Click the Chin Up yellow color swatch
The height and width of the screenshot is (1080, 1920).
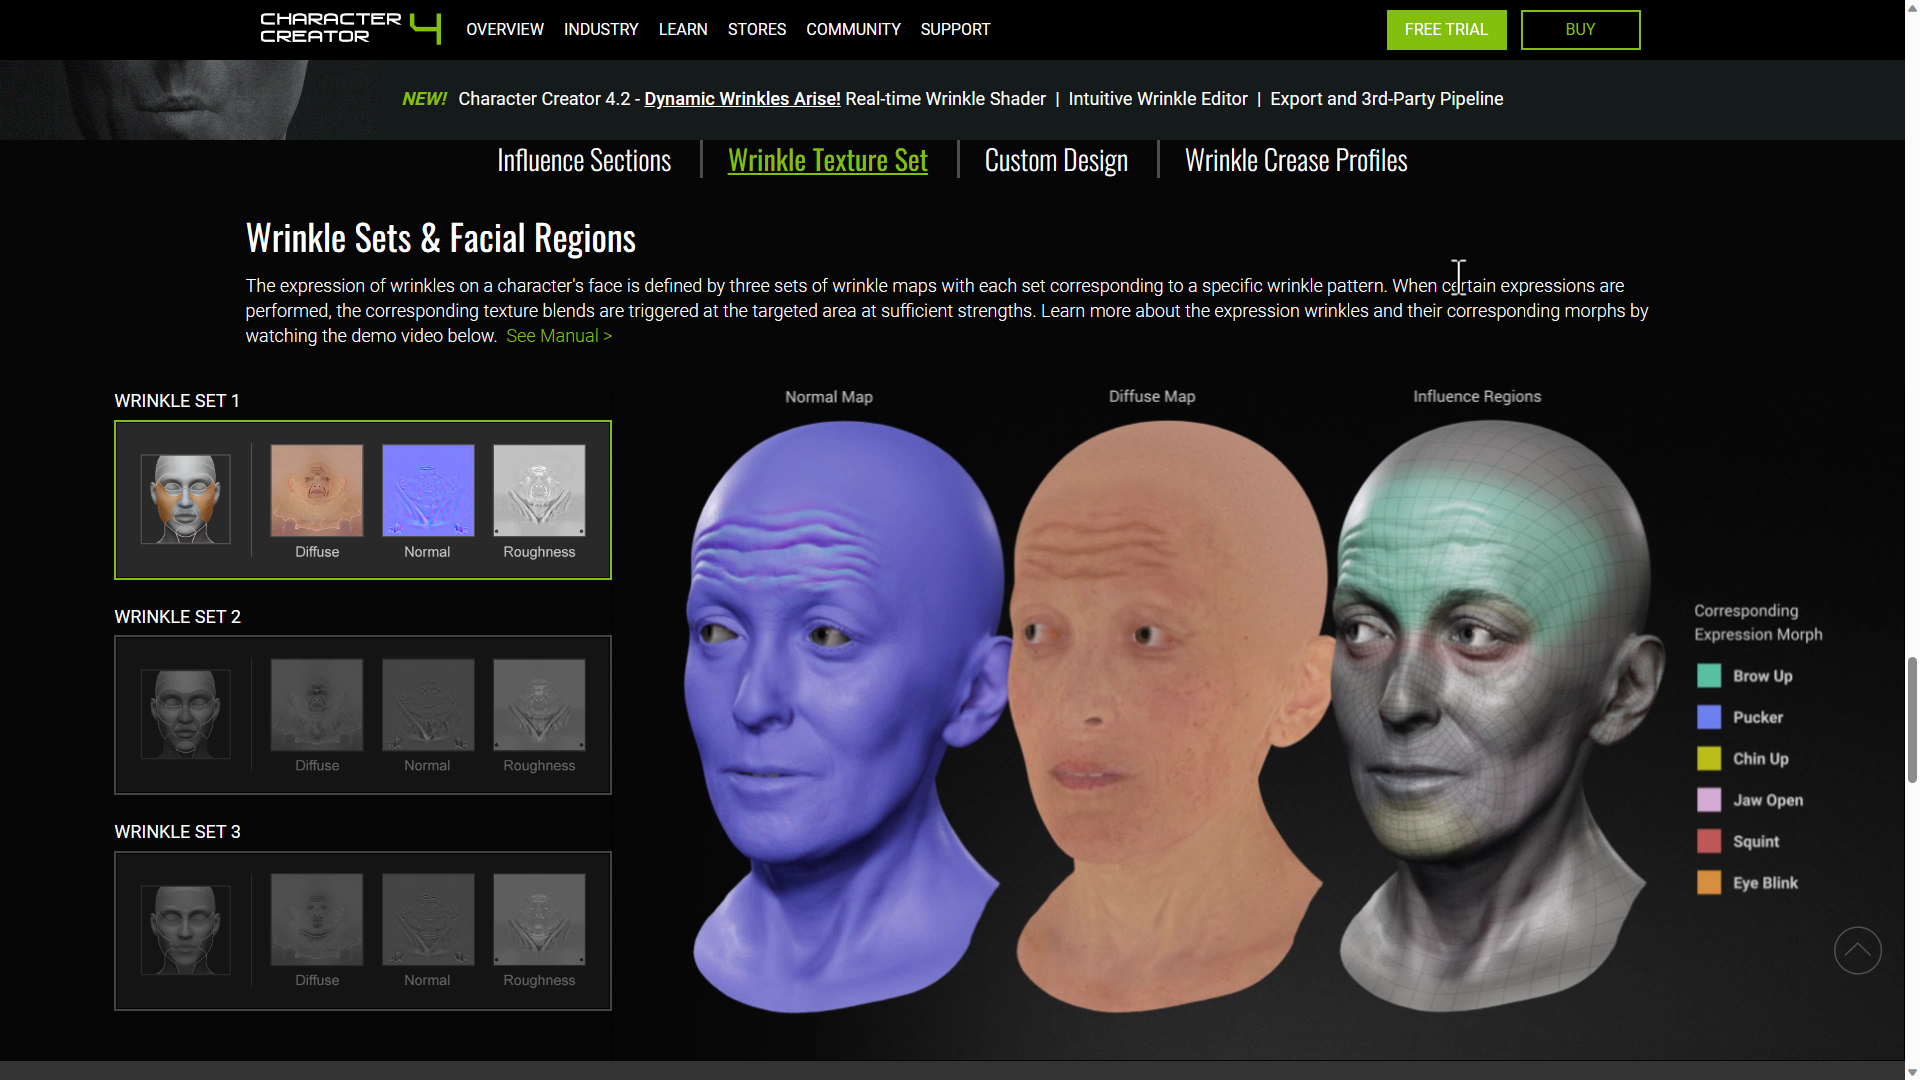[x=1709, y=759]
